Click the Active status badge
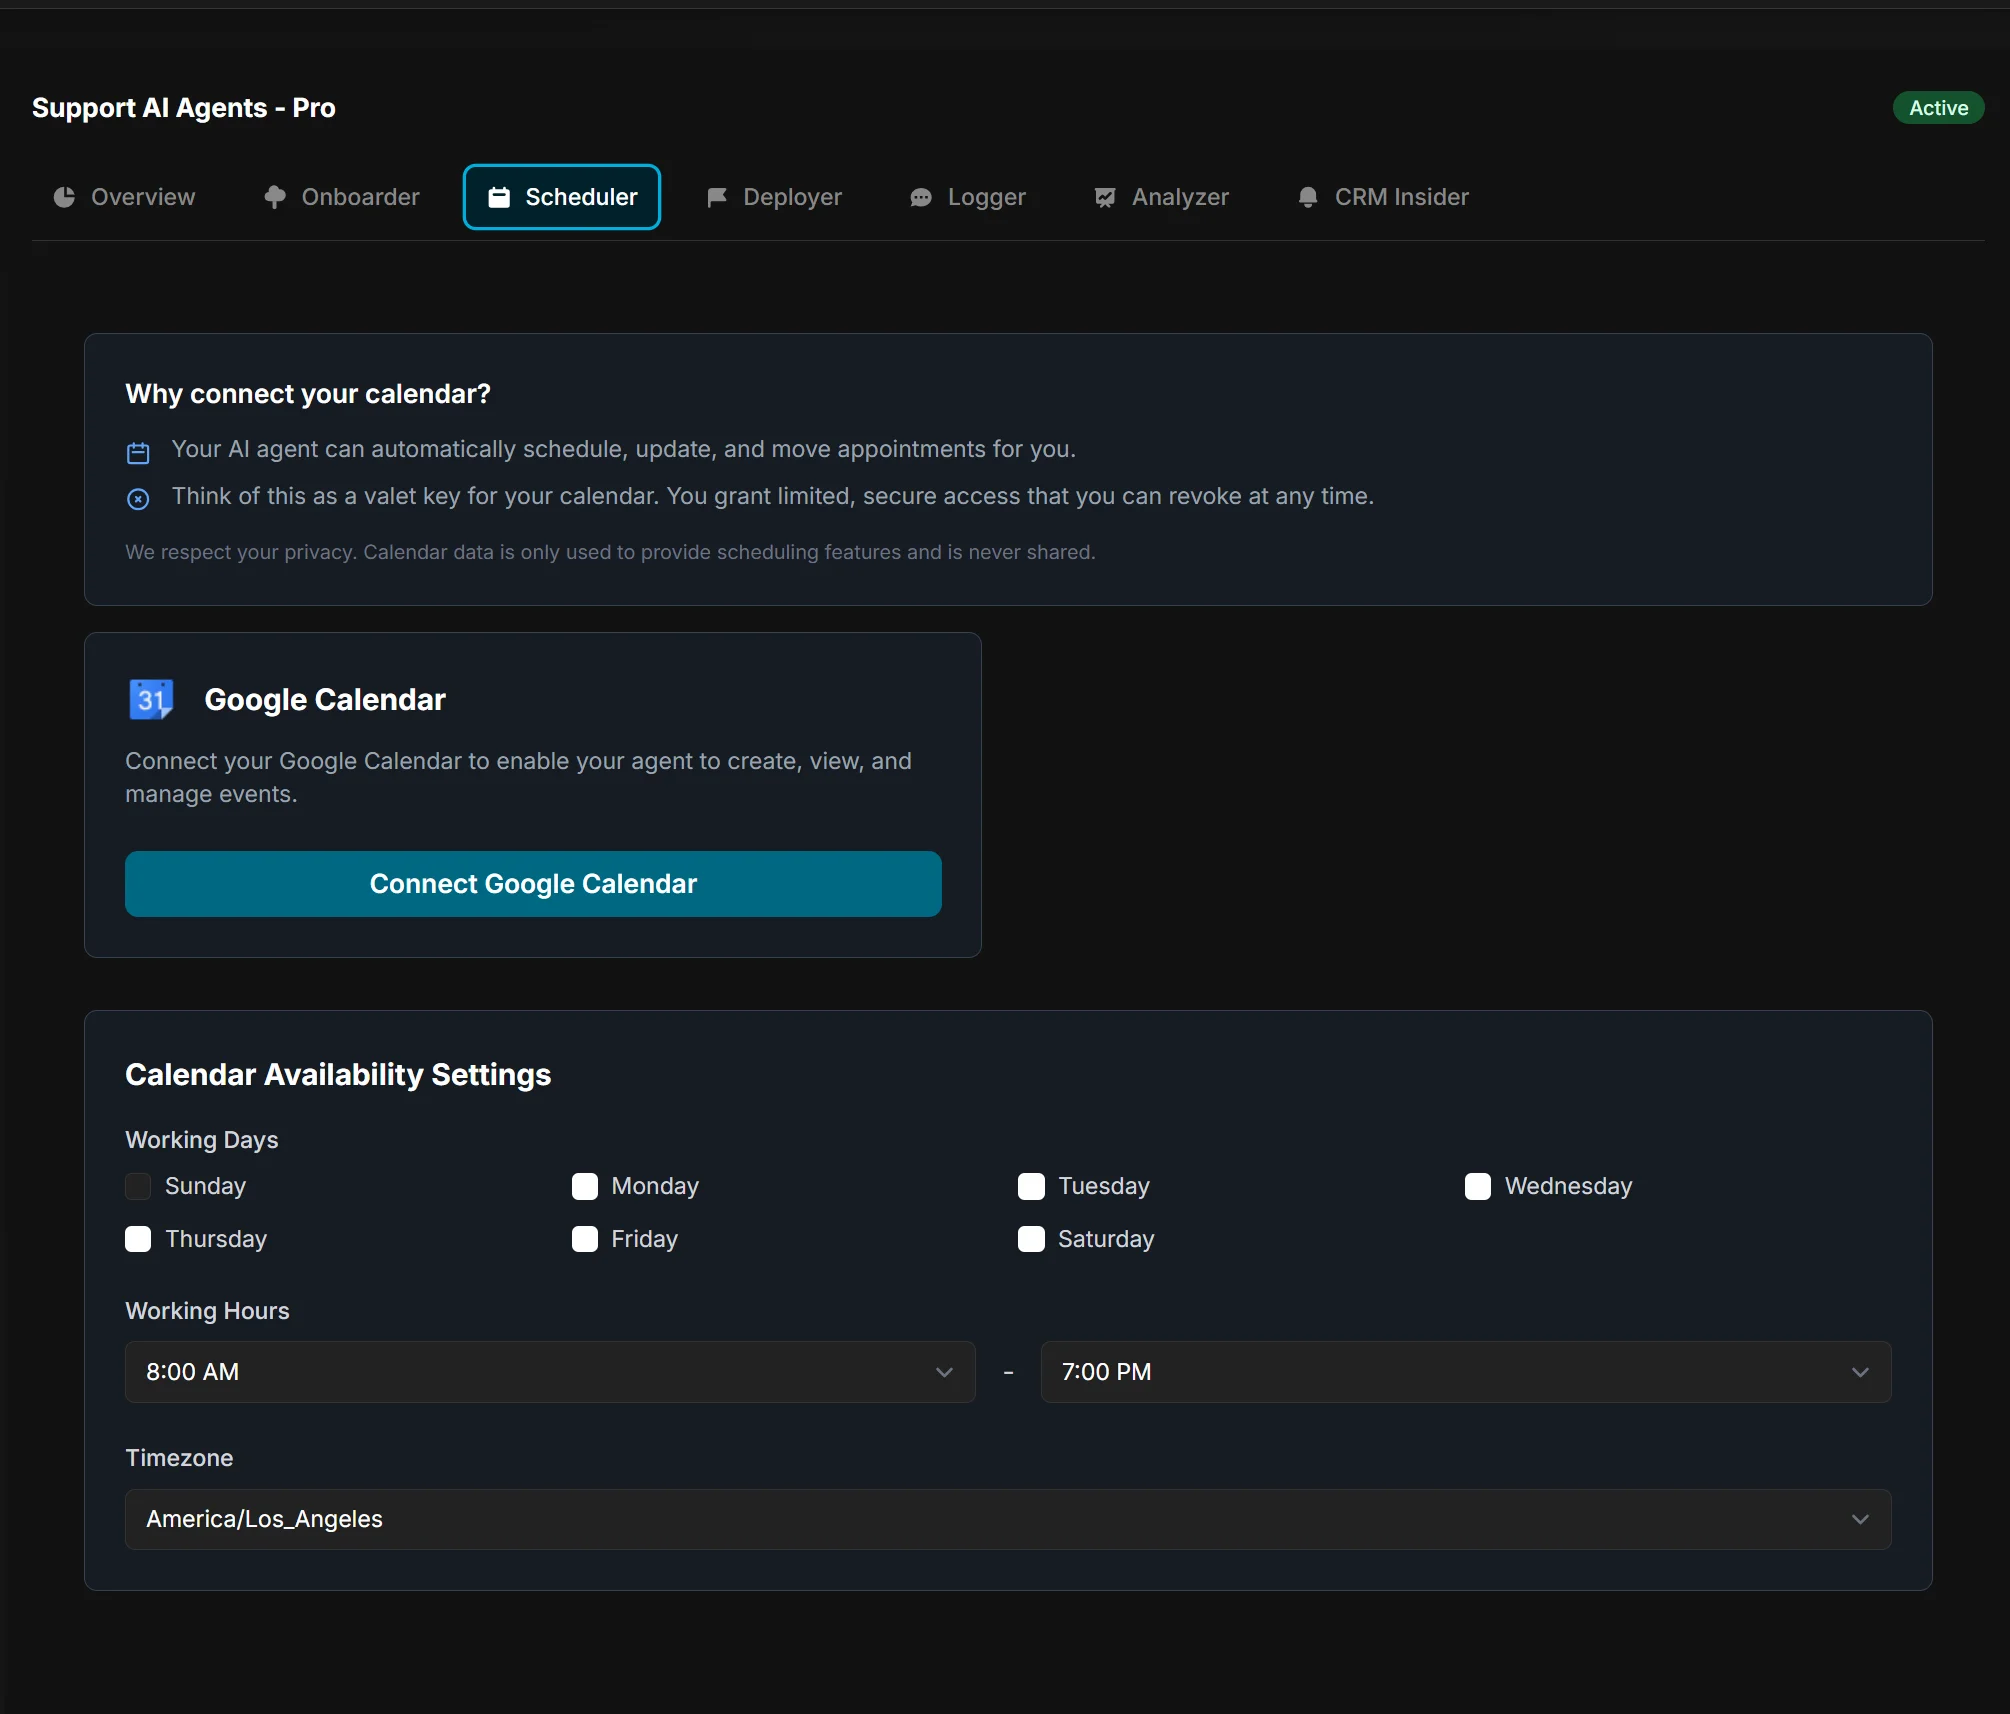Image resolution: width=2010 pixels, height=1714 pixels. tap(1938, 108)
